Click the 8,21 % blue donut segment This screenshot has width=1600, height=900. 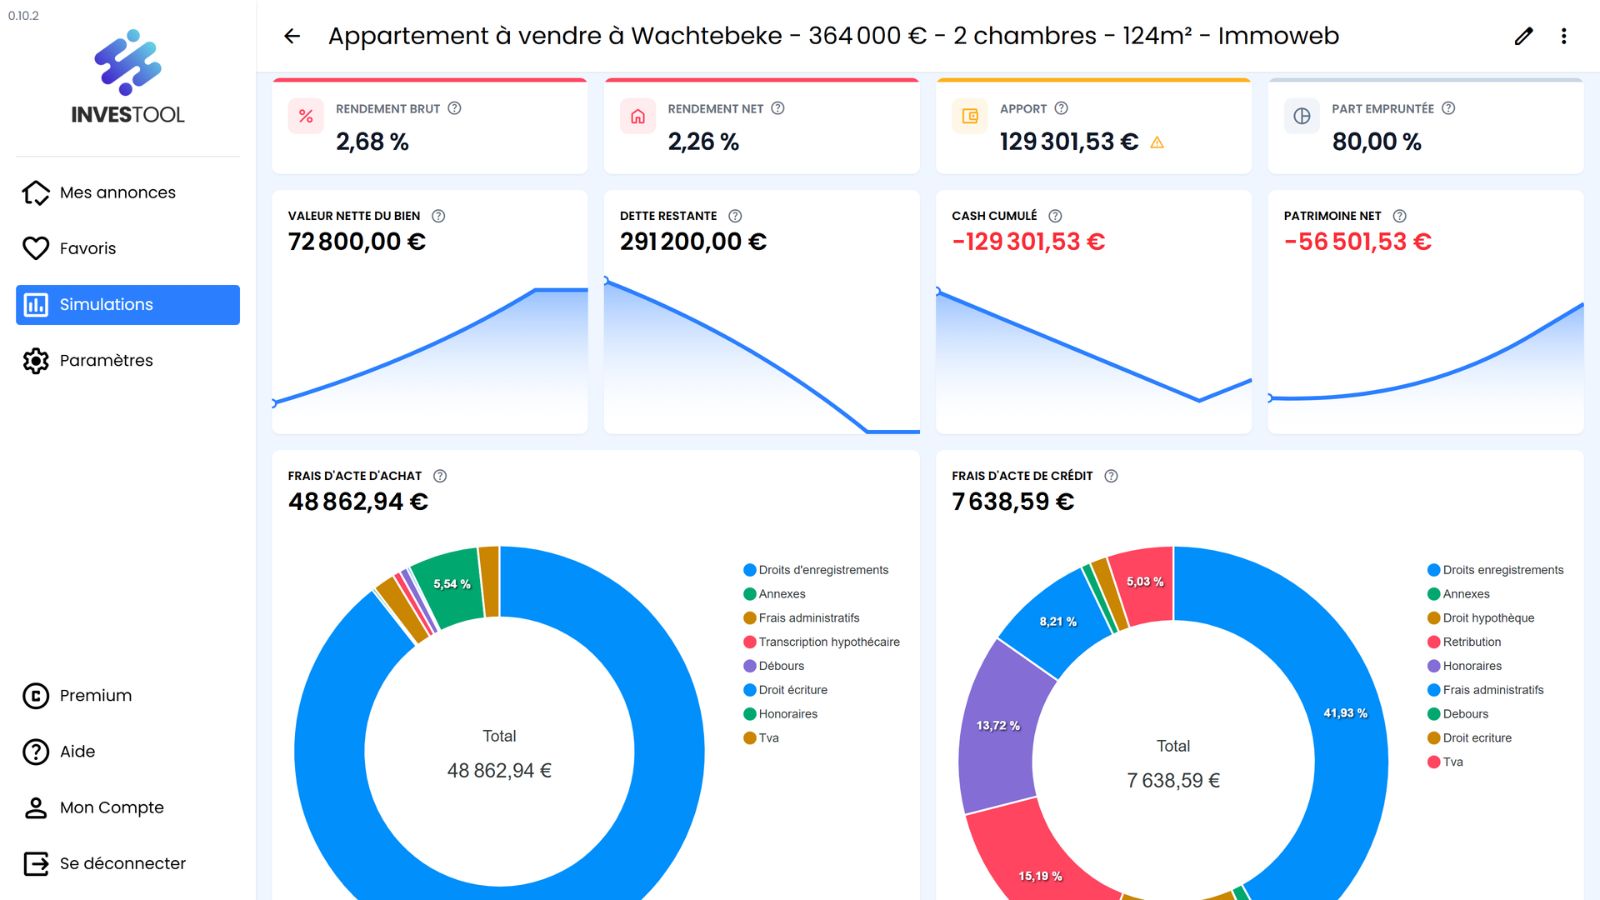(1057, 622)
